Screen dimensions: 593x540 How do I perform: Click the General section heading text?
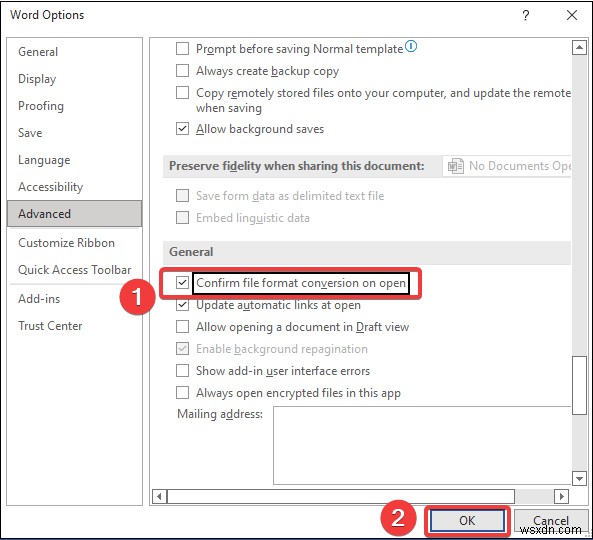coord(191,252)
